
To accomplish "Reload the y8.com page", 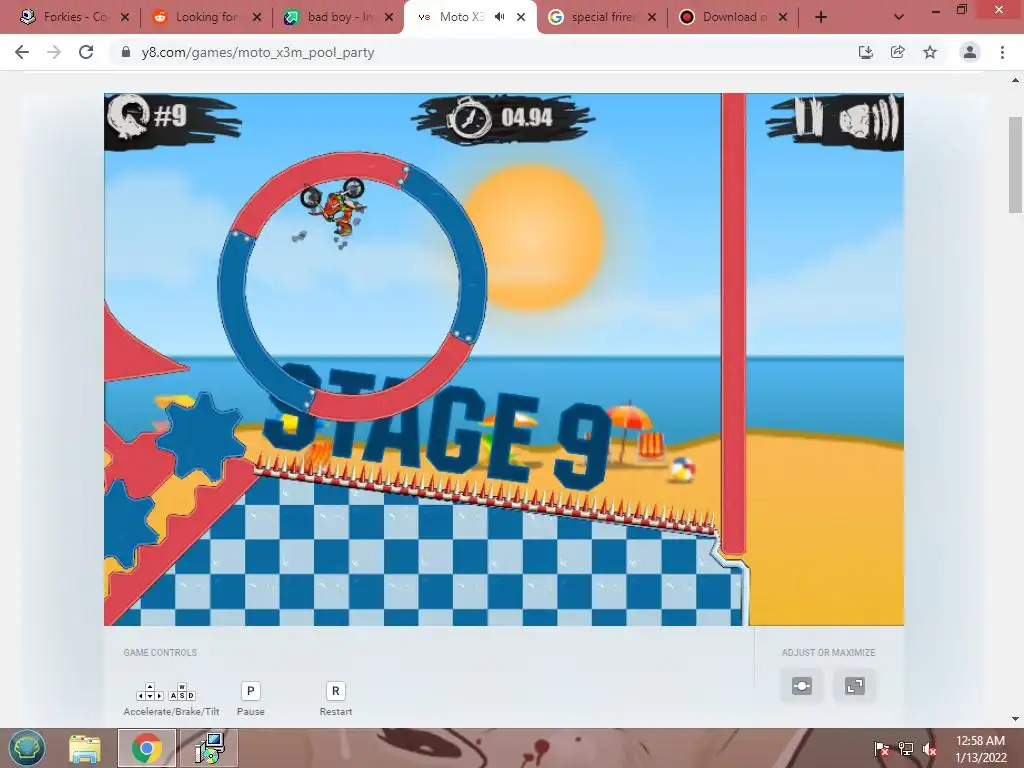I will point(86,52).
